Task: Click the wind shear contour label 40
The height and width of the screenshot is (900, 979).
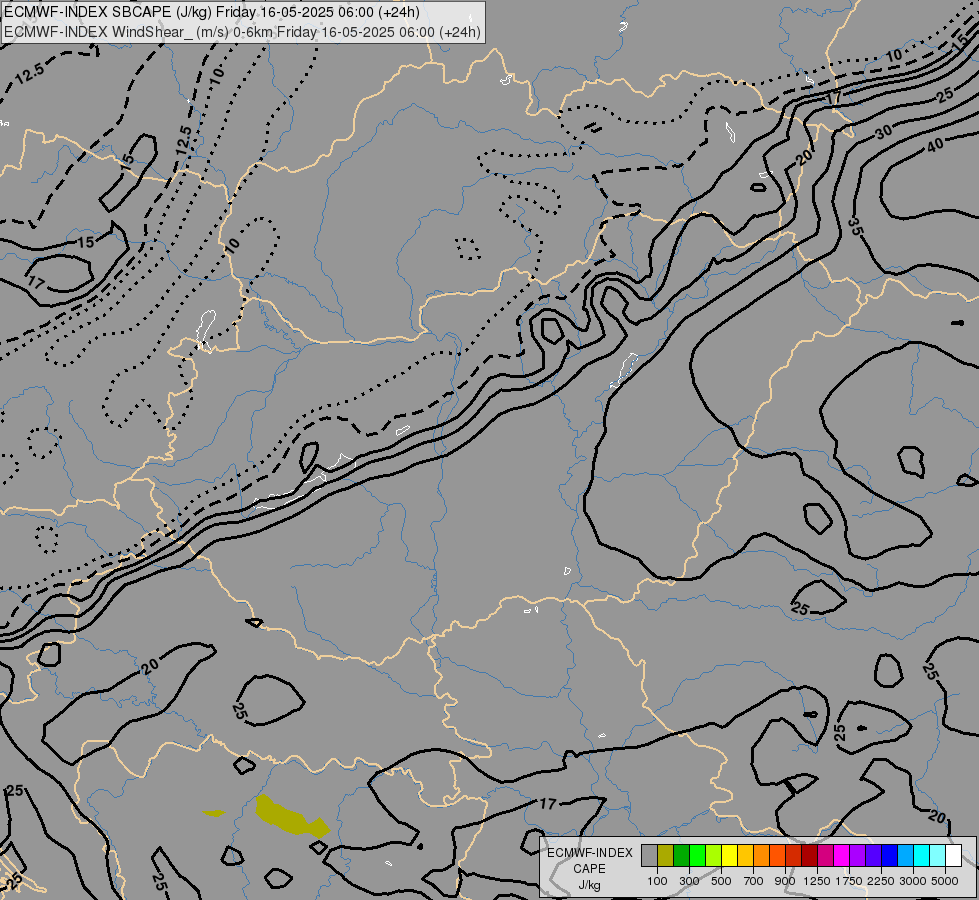Action: 935,146
